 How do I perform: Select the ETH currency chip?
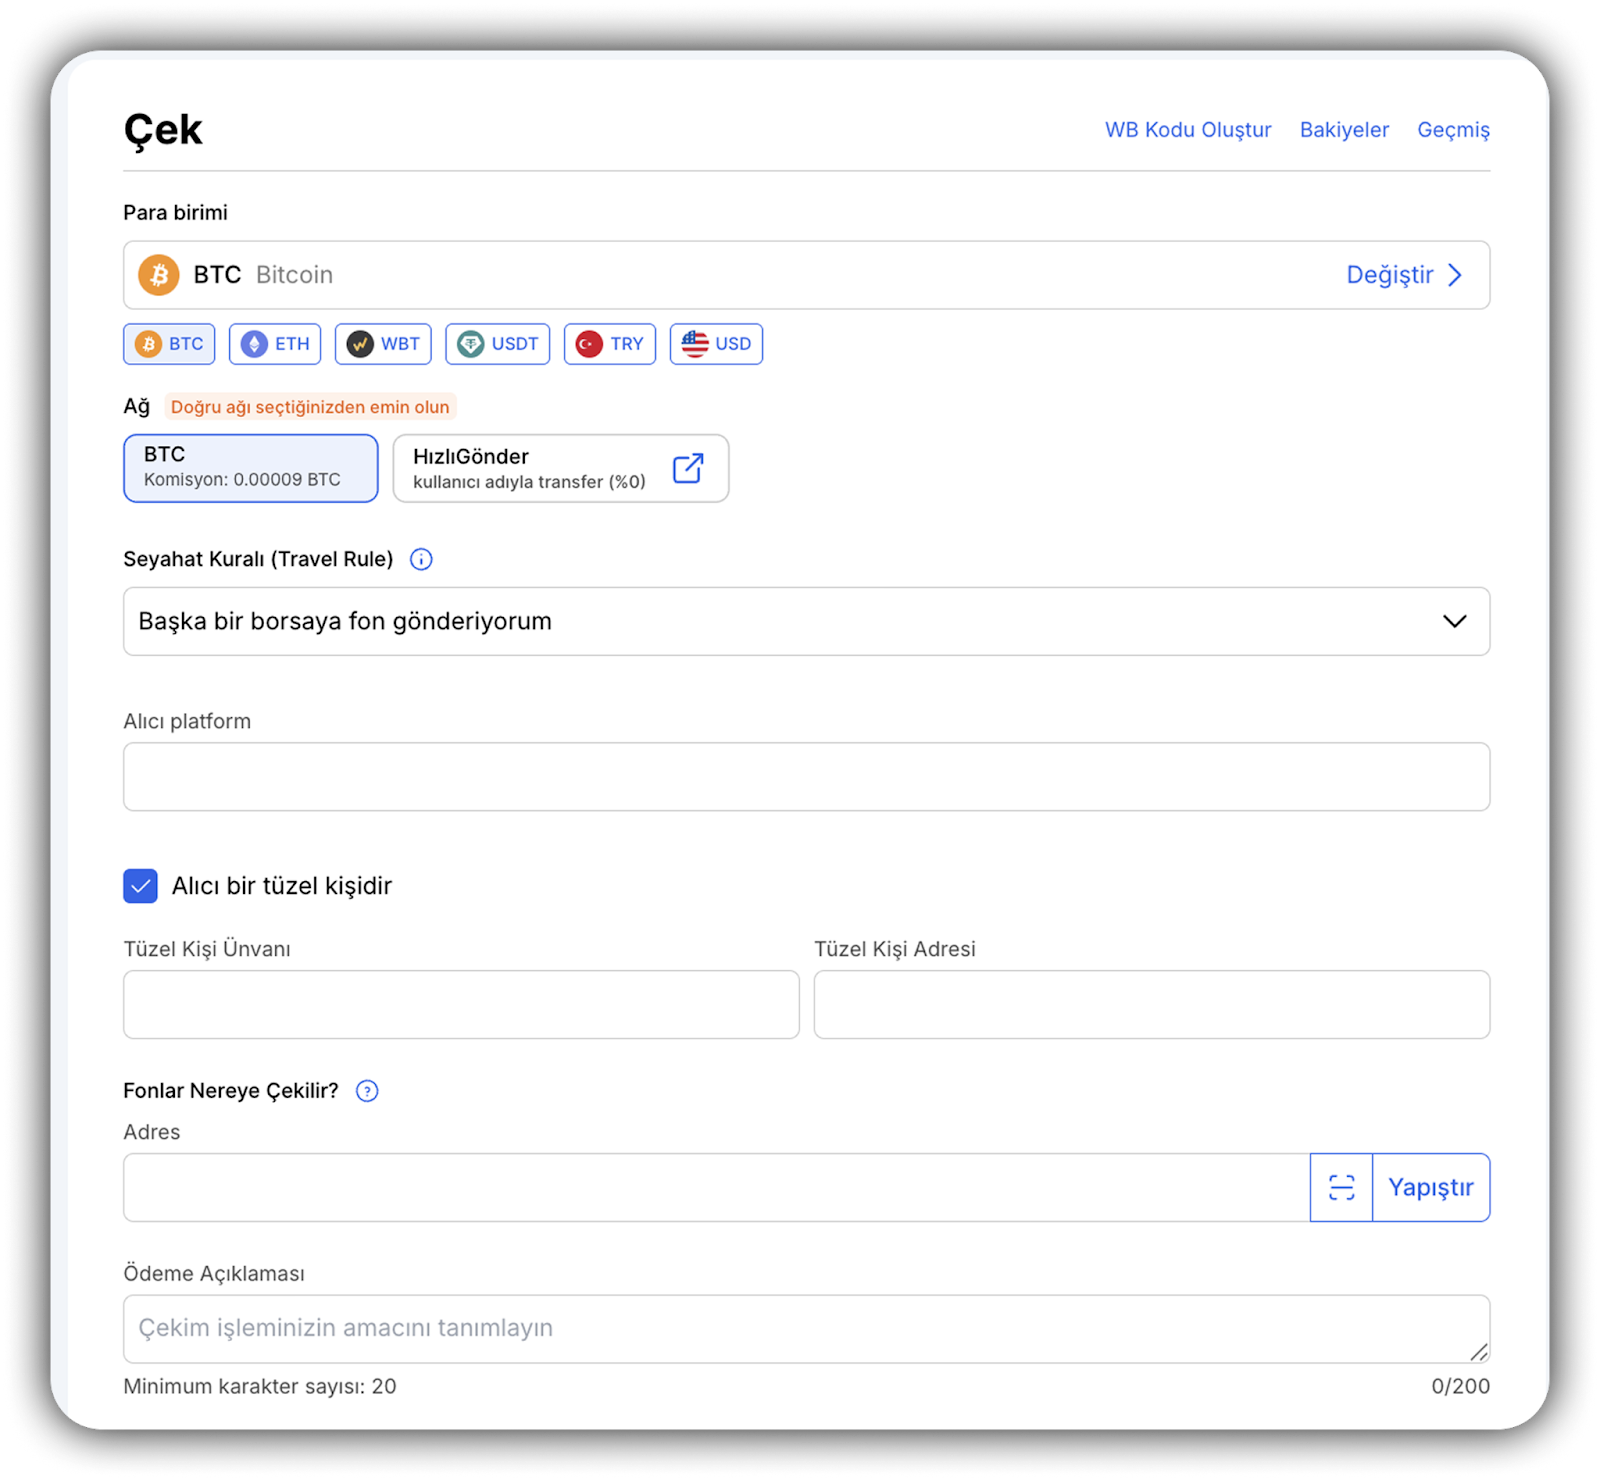(x=275, y=344)
